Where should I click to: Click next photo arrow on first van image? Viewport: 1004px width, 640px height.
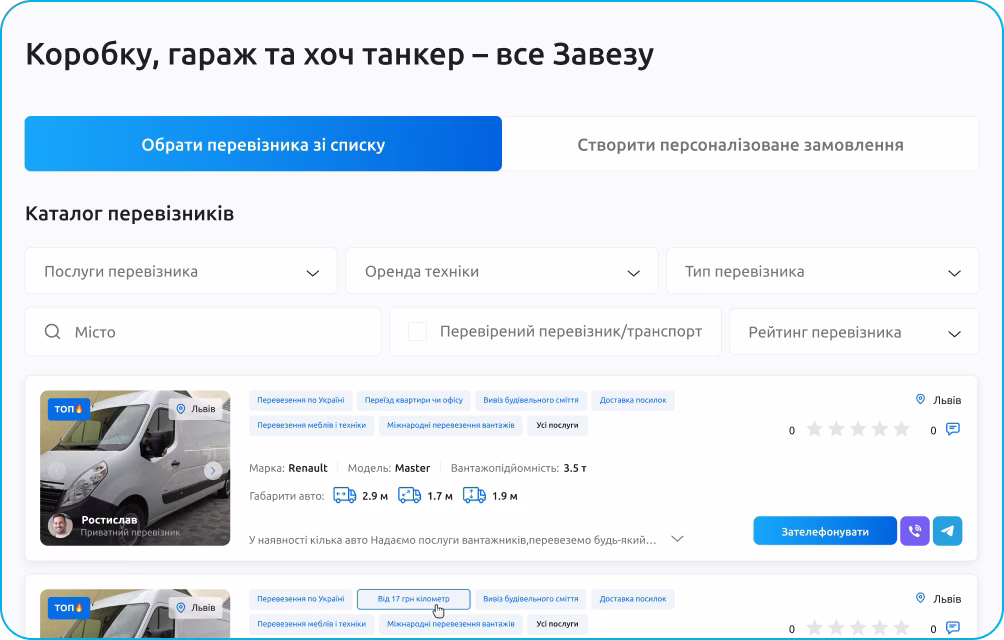pyautogui.click(x=213, y=471)
